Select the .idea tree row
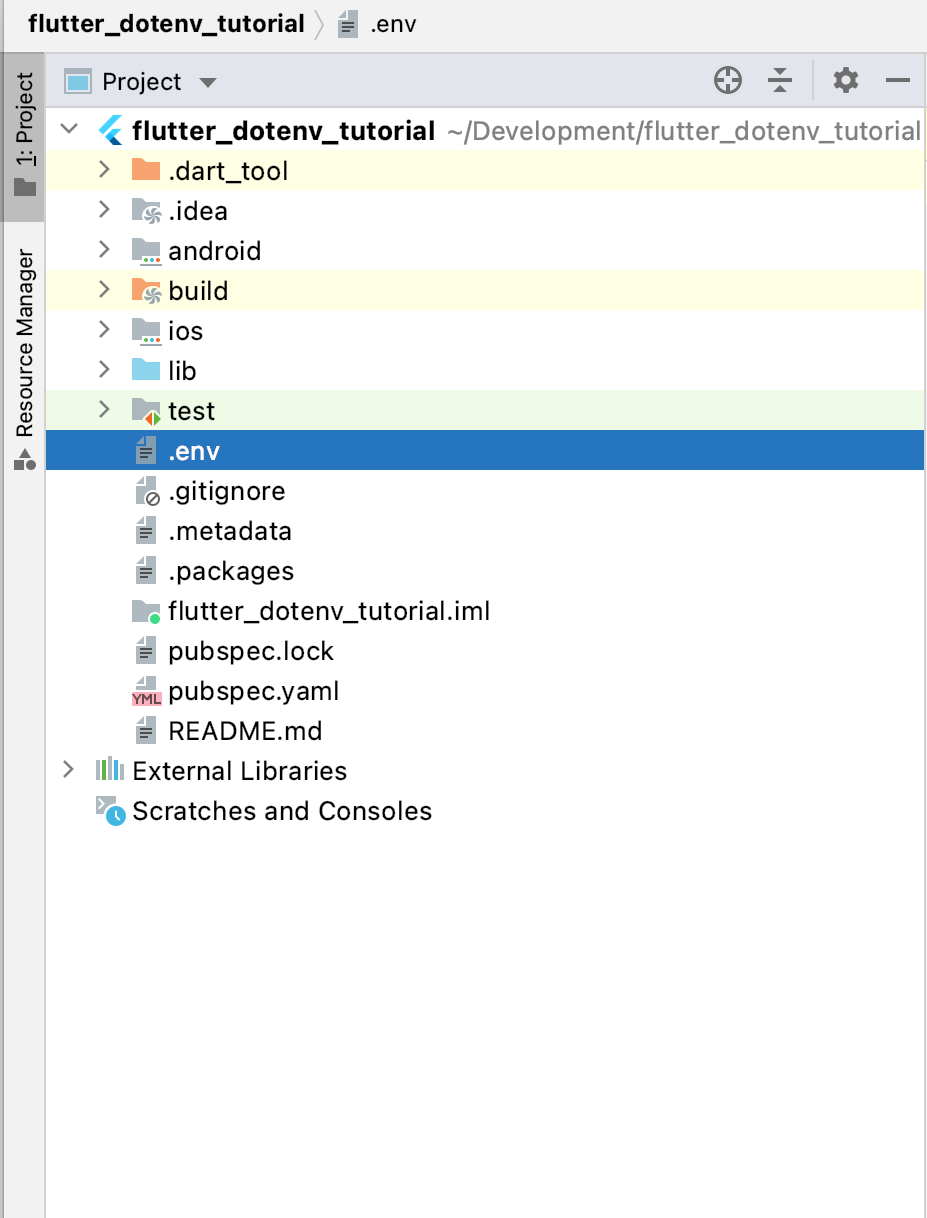The width and height of the screenshot is (927, 1218). pyautogui.click(x=485, y=210)
